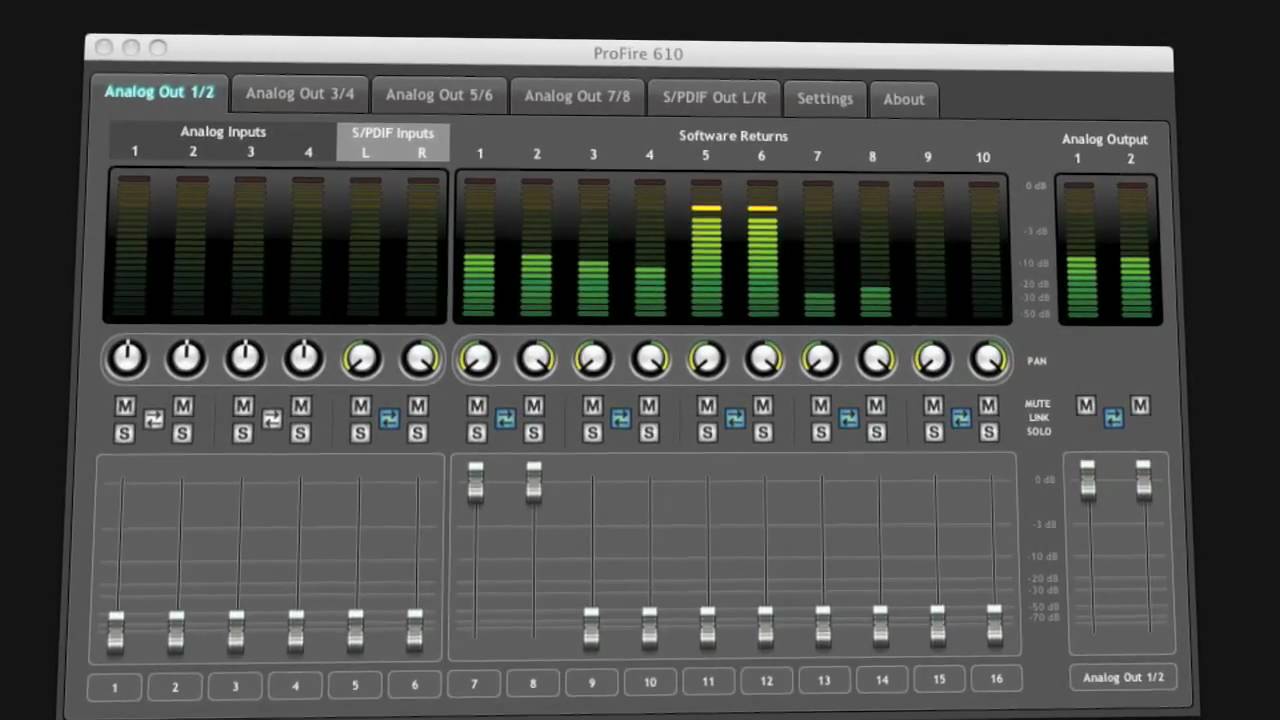Click the fader handle on channel 8

click(534, 481)
